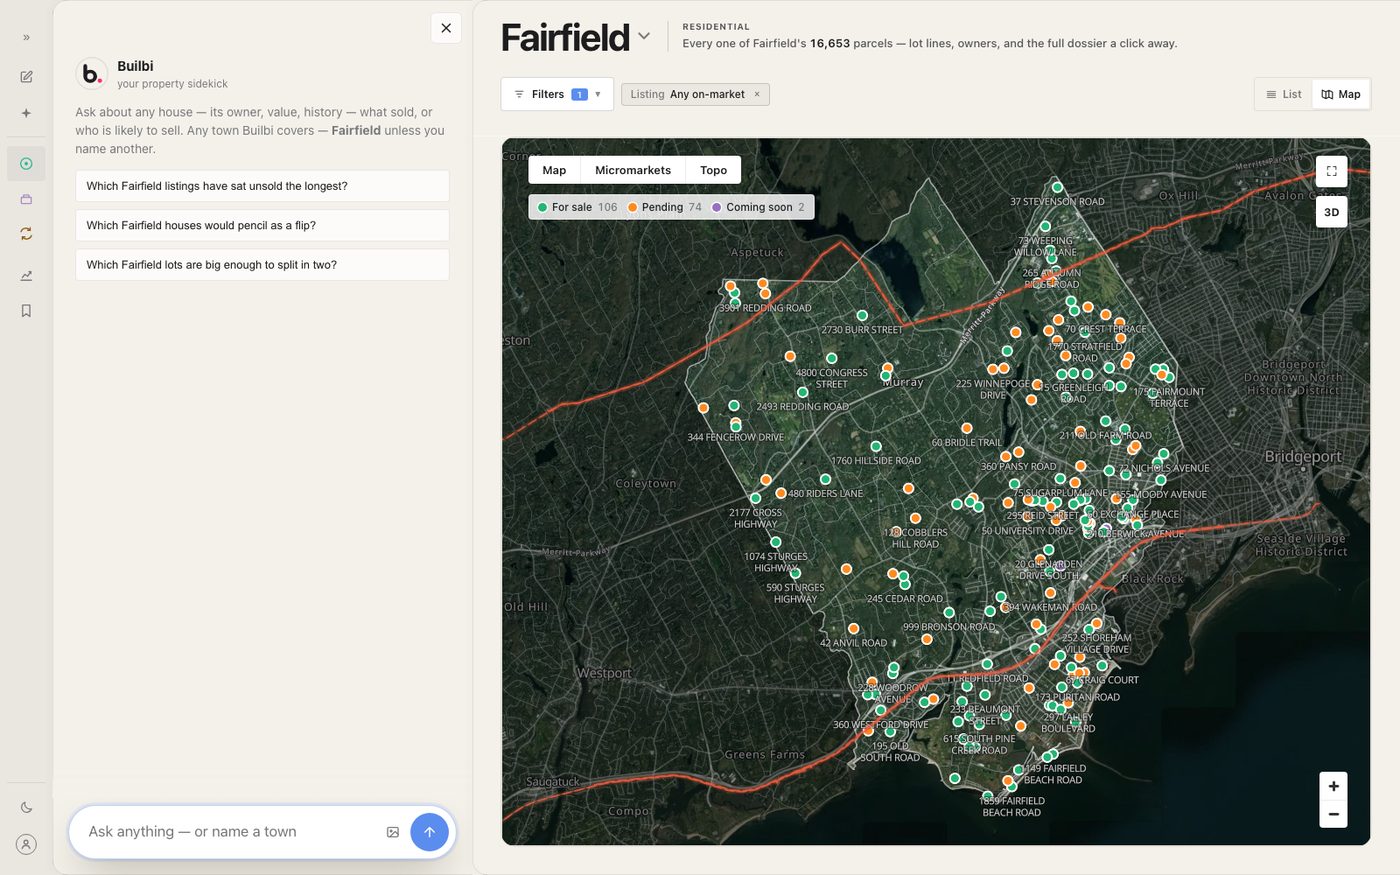Click the Builbi logo avatar

[x=92, y=73]
